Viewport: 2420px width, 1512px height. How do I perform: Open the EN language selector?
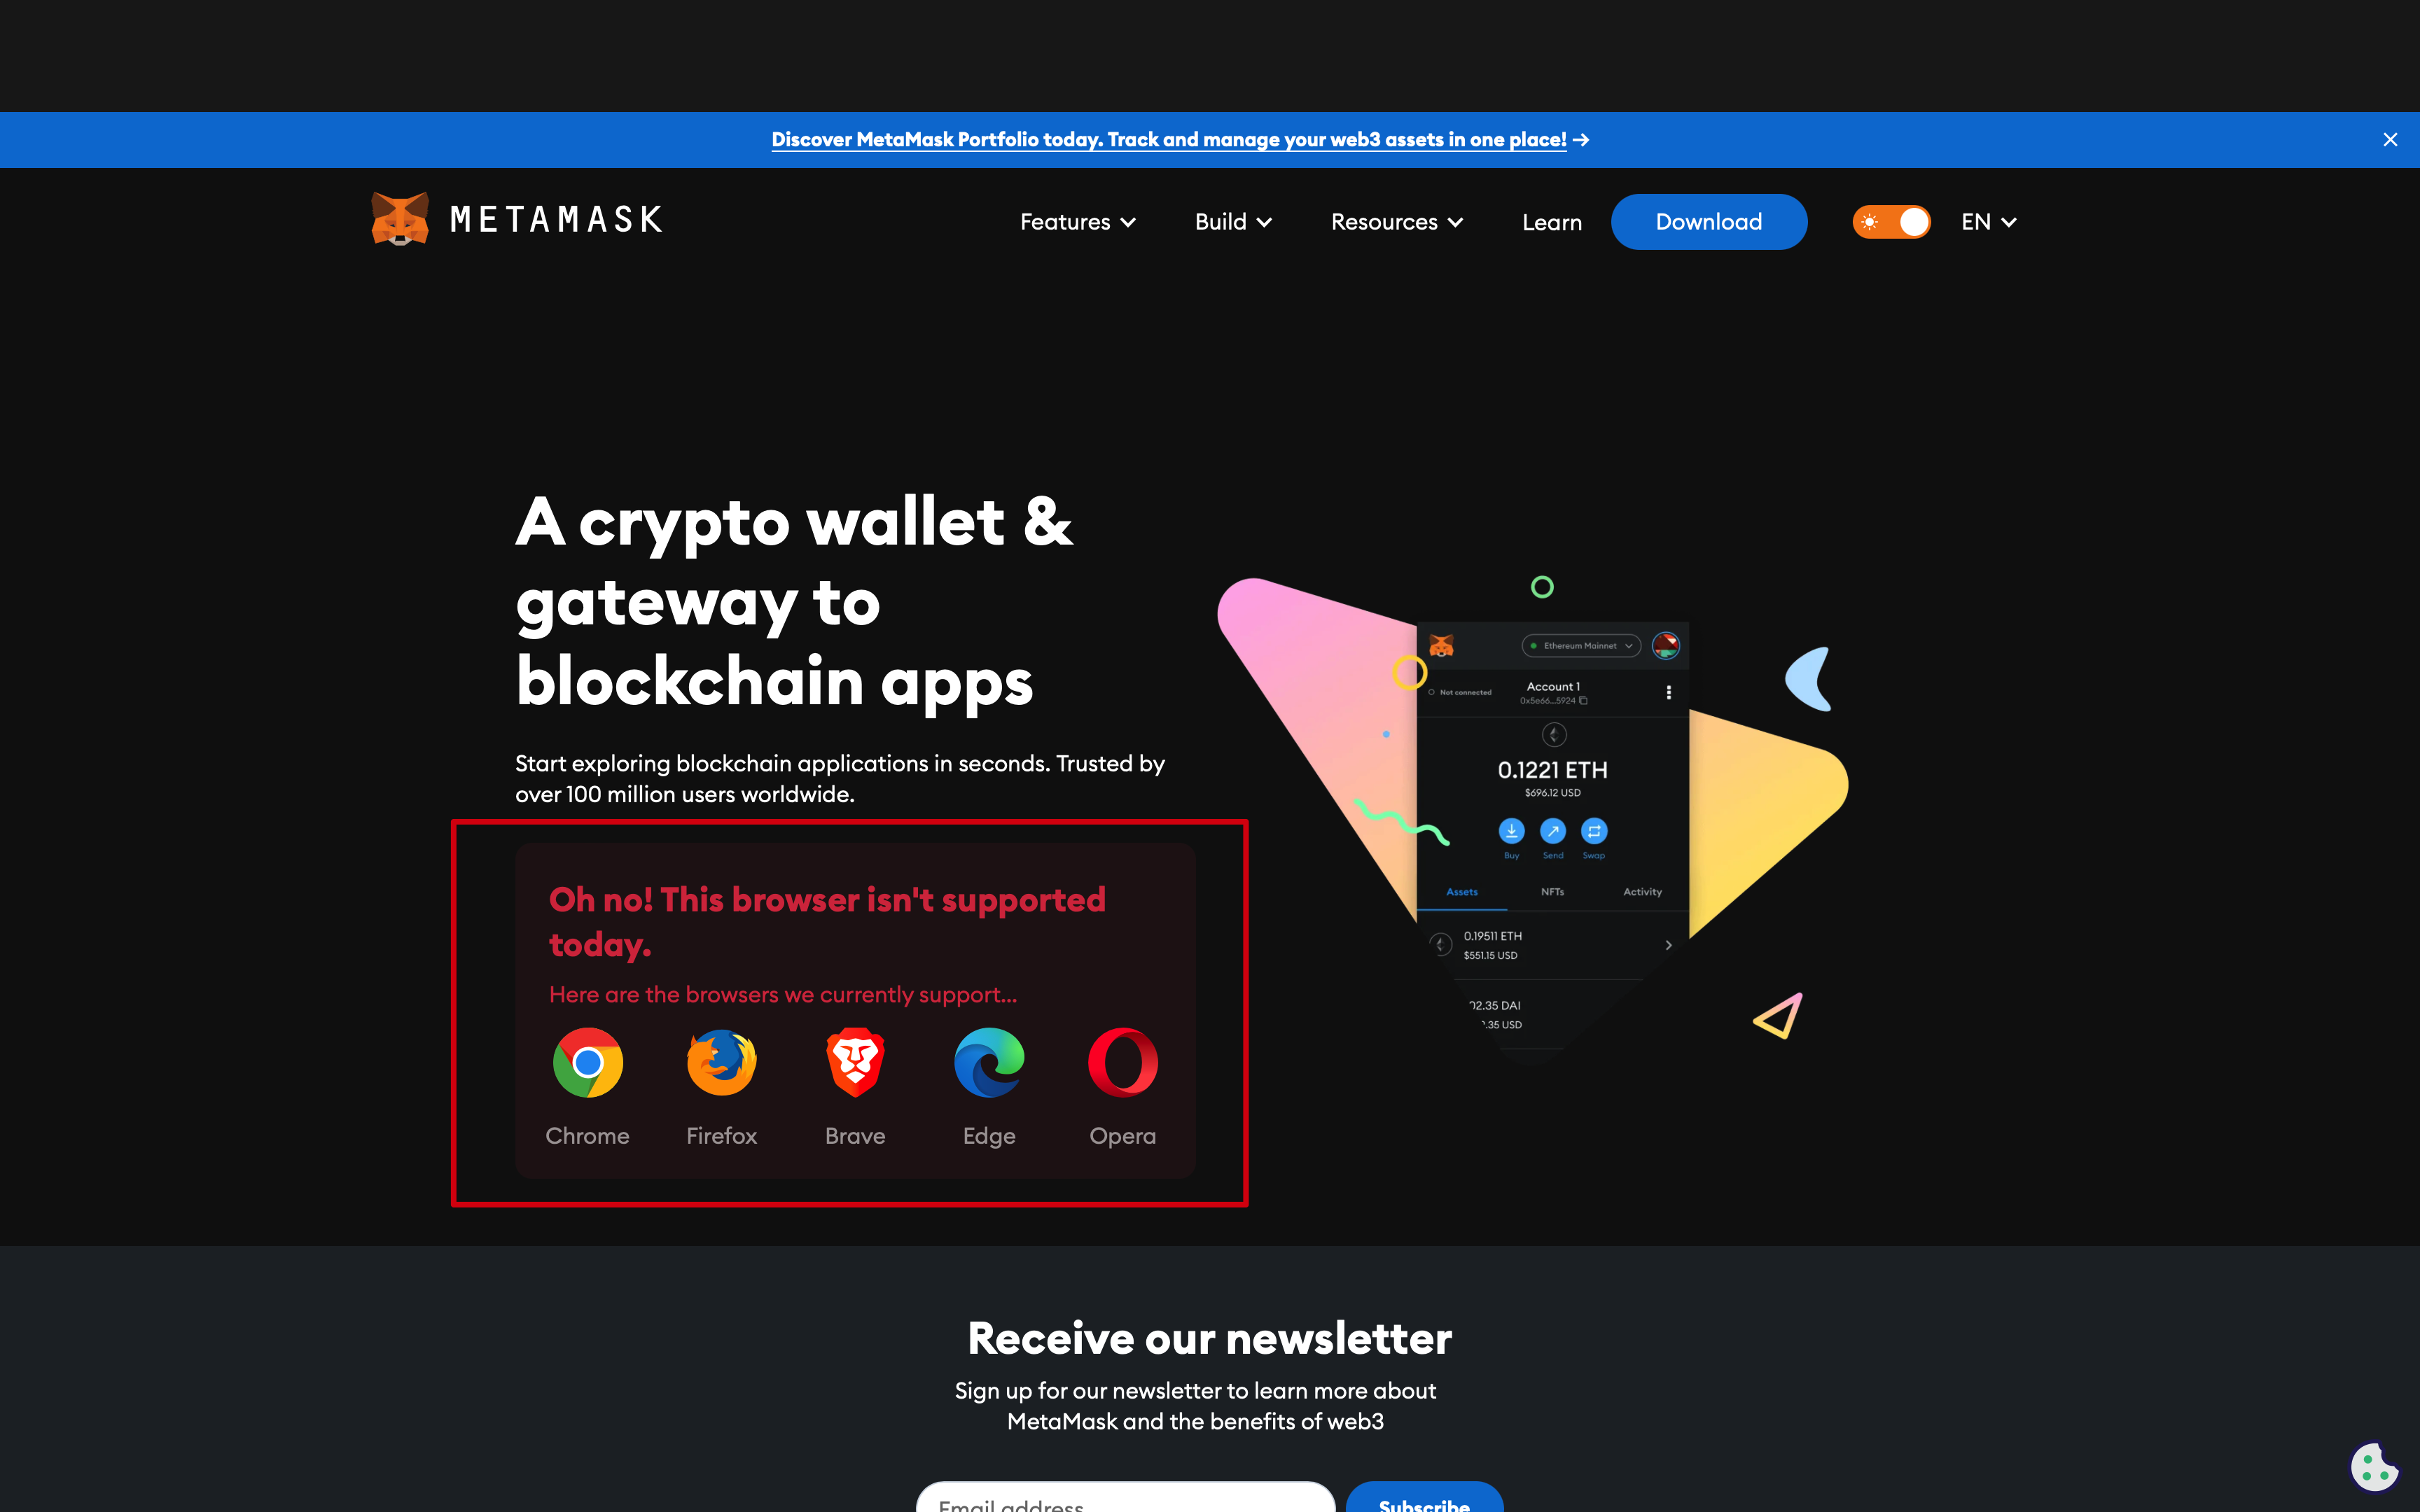click(x=1989, y=222)
